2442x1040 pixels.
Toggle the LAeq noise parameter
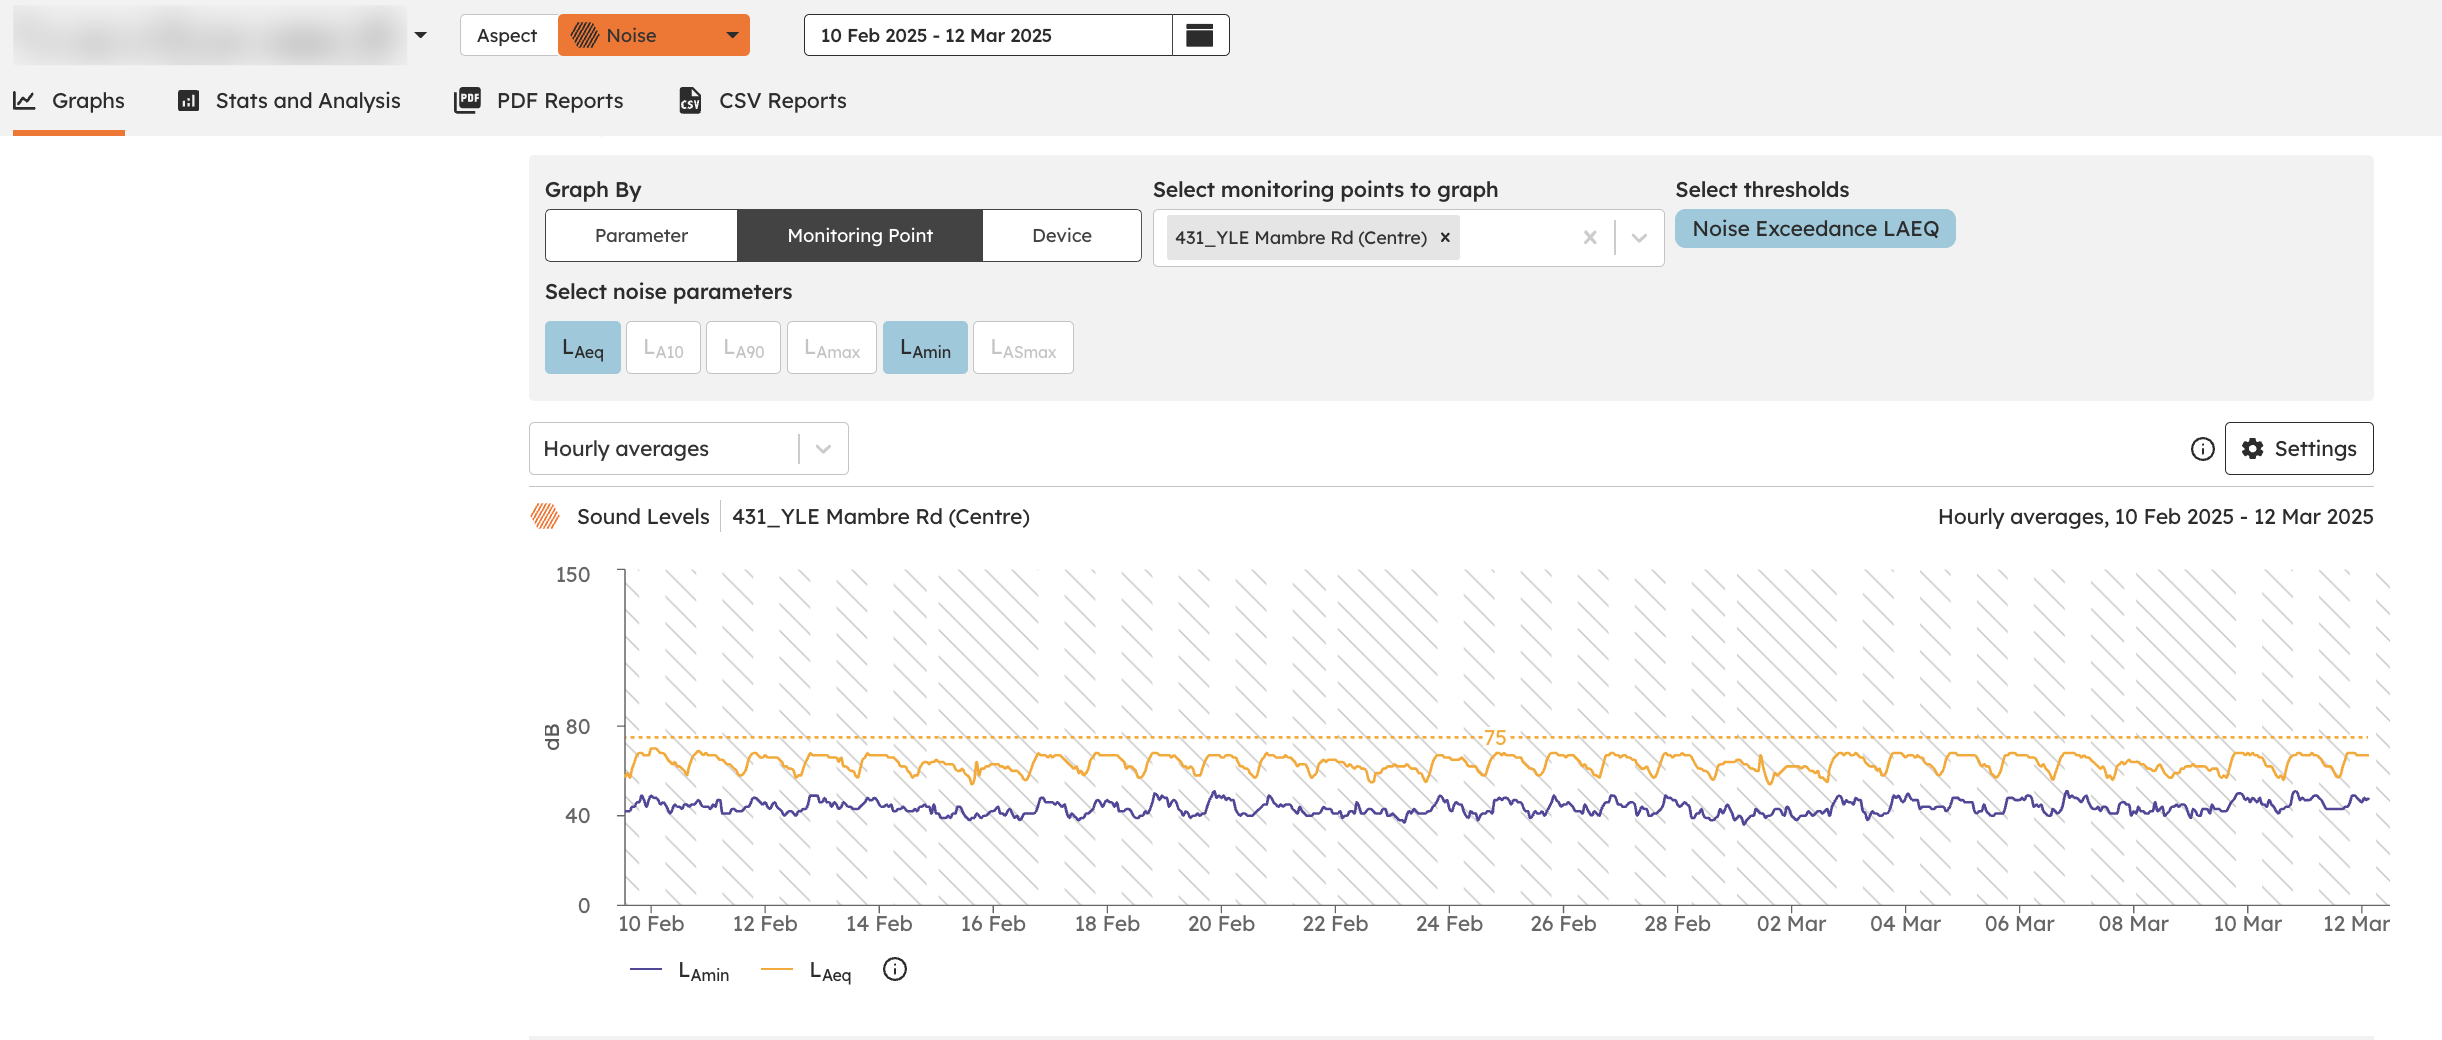(583, 348)
